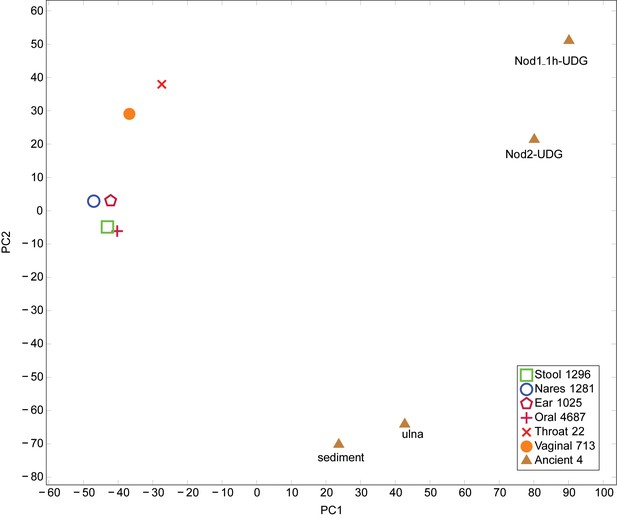Click the y-axis tick label -40
Screen dimensions: 617x518
[x=32, y=344]
